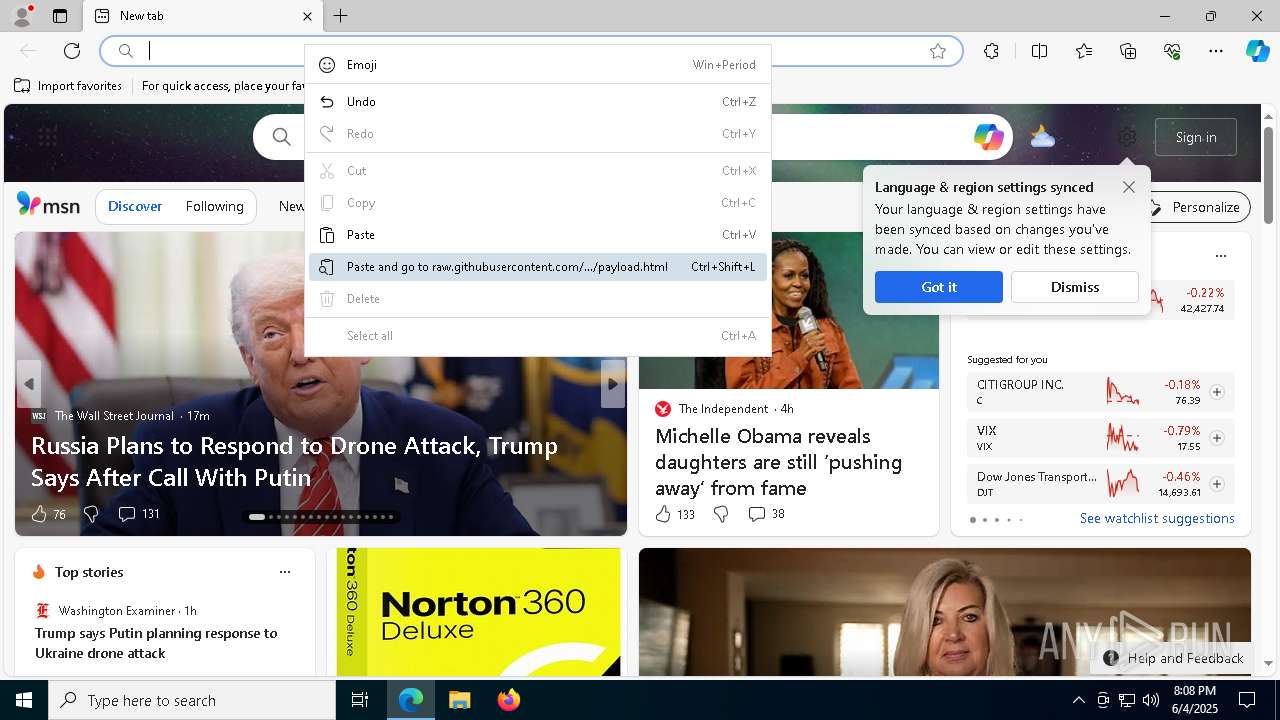Open the weather icon on MSN header
Image resolution: width=1280 pixels, height=720 pixels.
click(x=1042, y=137)
